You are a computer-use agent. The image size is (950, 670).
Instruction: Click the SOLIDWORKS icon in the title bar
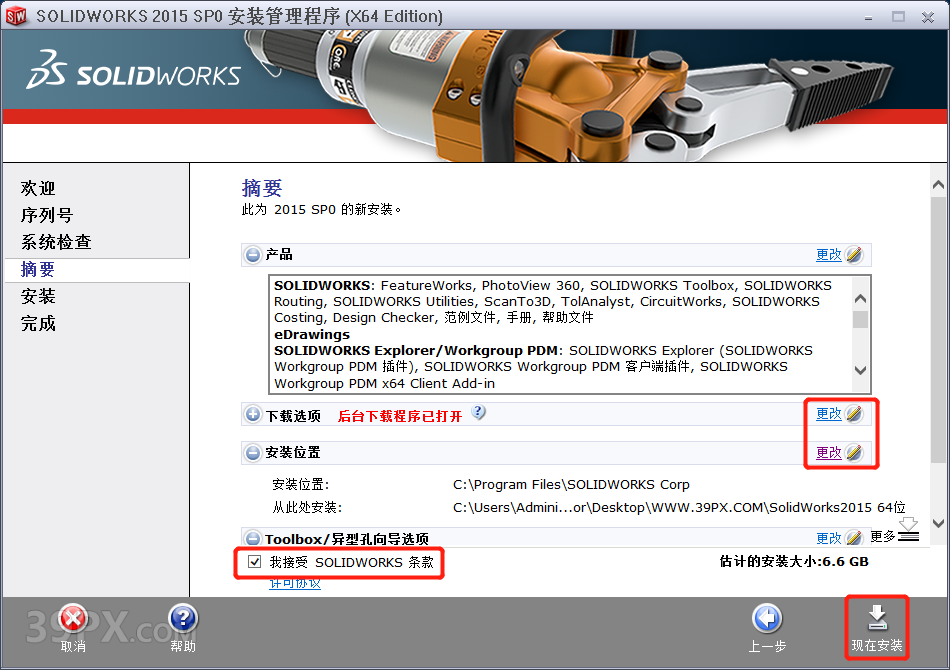[x=16, y=15]
